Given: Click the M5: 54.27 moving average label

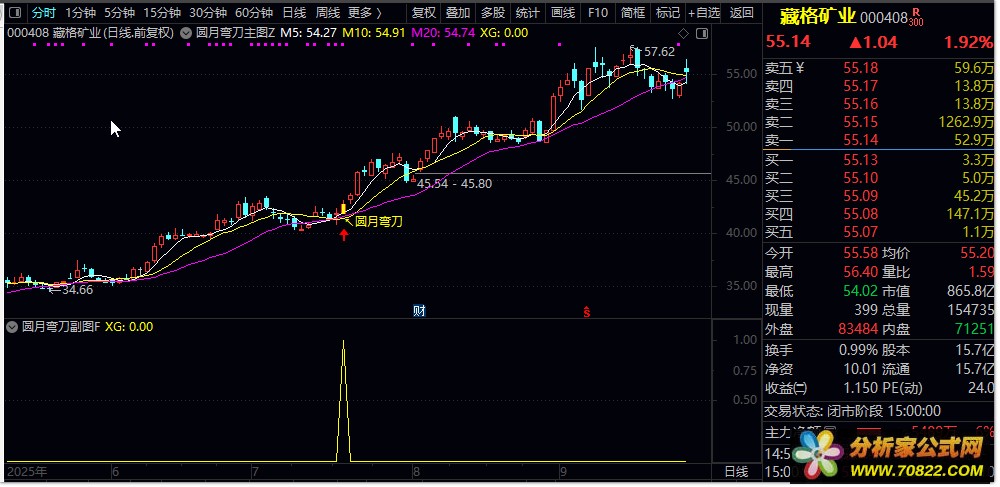Looking at the screenshot, I should 309,33.
